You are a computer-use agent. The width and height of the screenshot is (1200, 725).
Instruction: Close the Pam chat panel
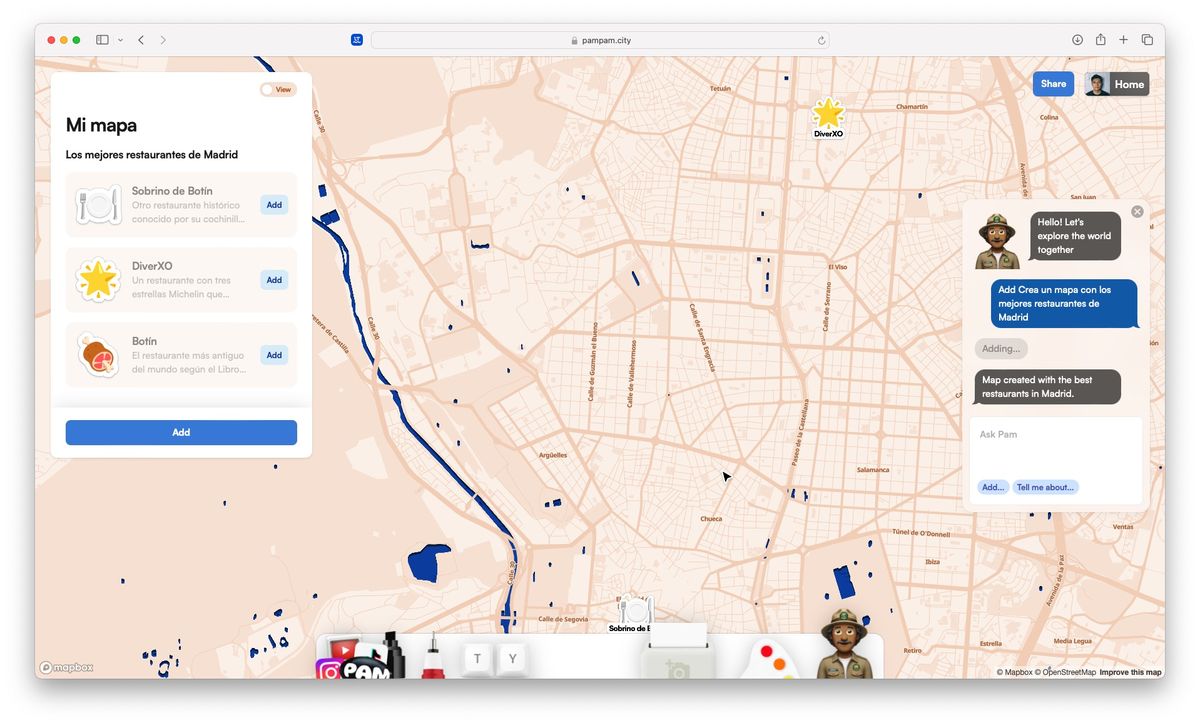(x=1137, y=211)
